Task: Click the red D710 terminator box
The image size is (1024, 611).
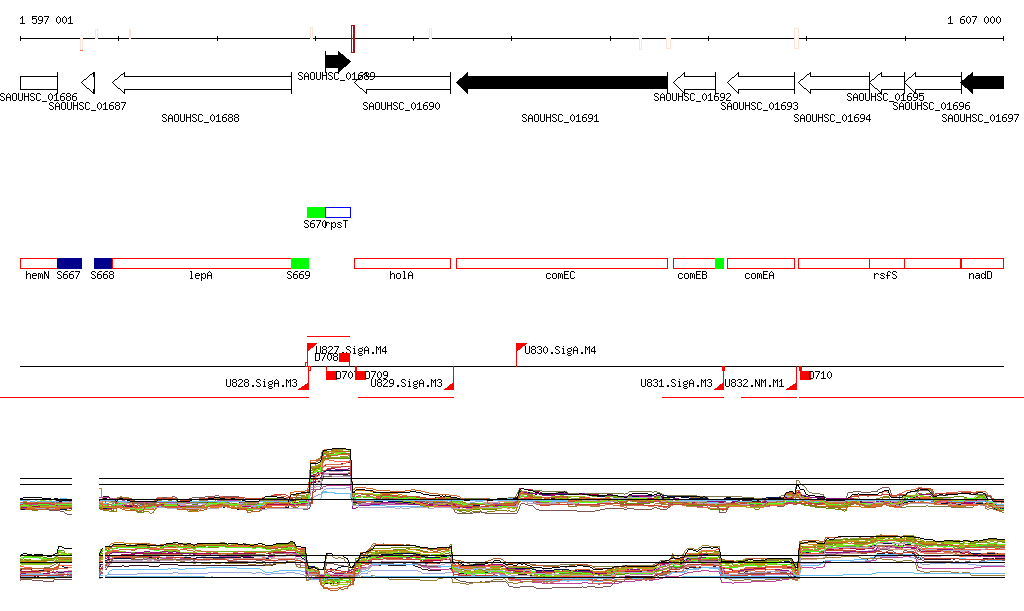Action: point(805,375)
